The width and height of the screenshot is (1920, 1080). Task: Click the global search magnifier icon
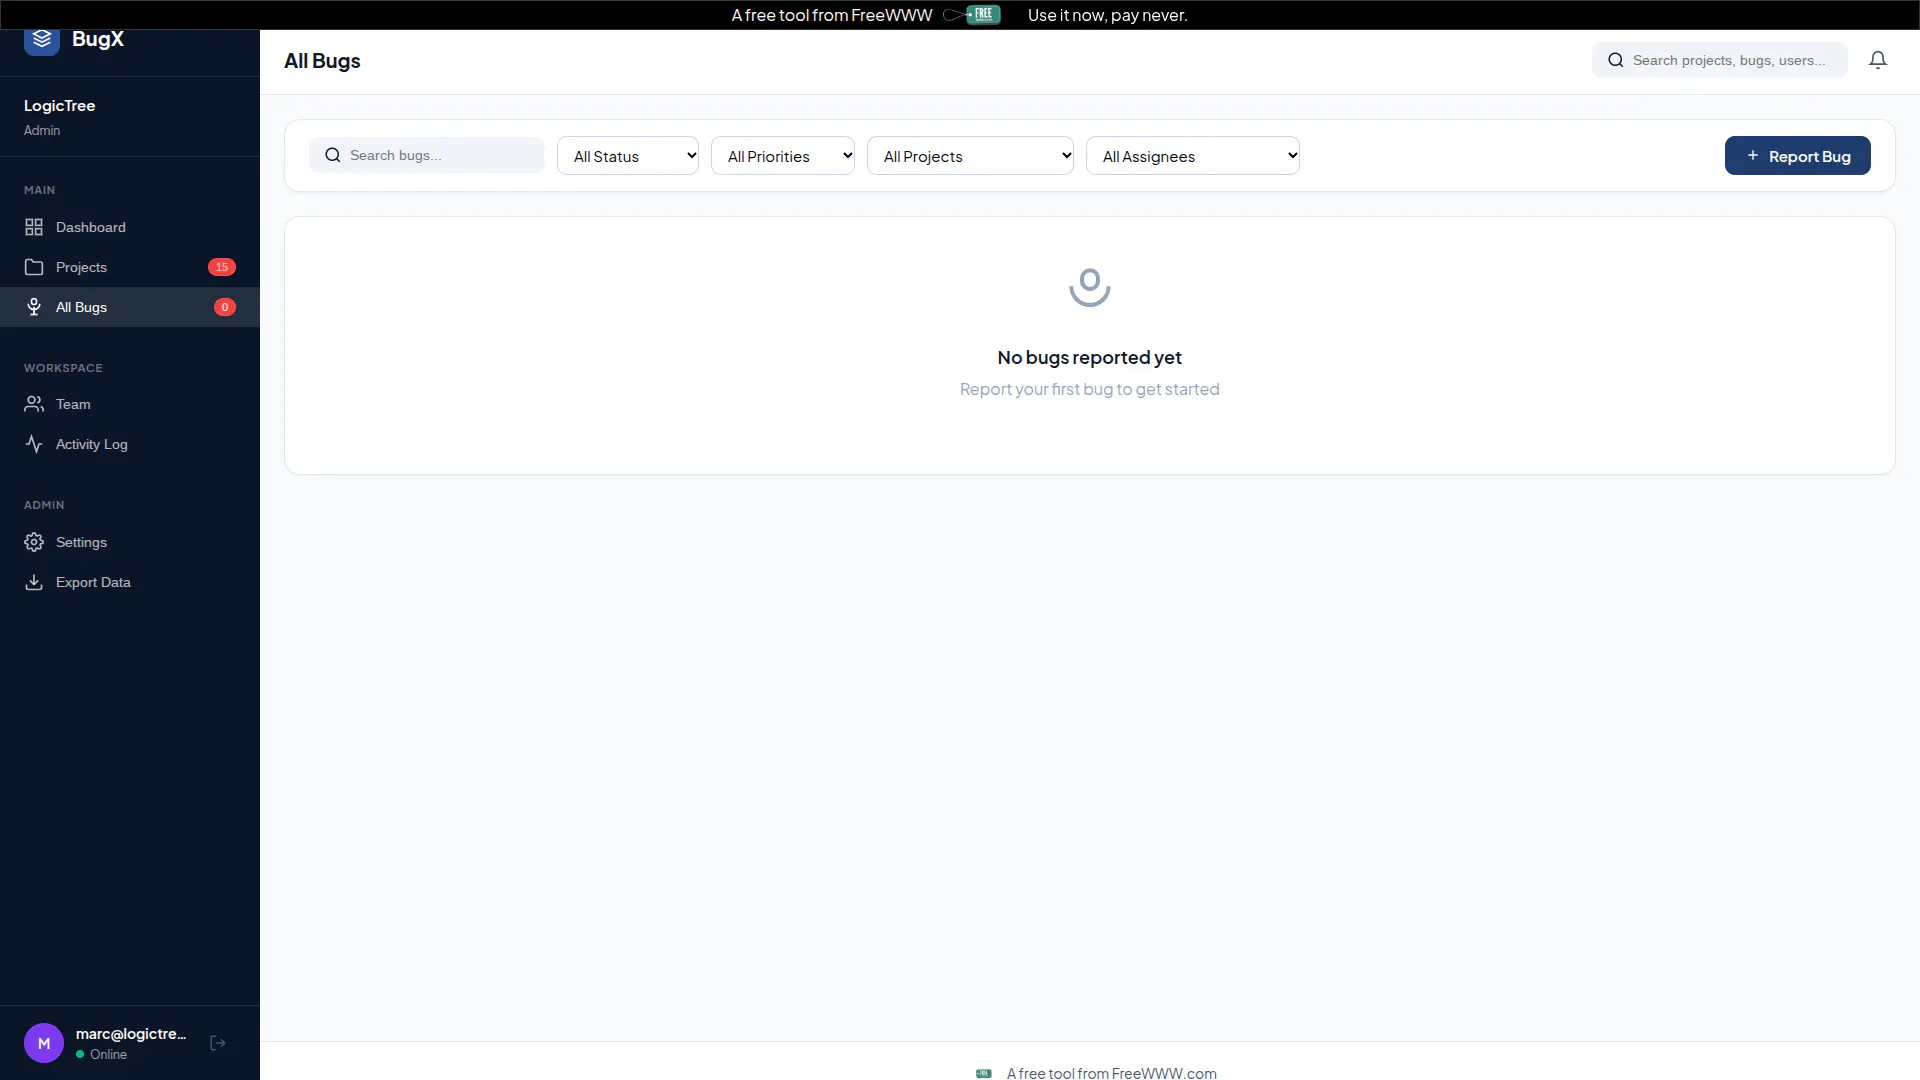click(1616, 60)
